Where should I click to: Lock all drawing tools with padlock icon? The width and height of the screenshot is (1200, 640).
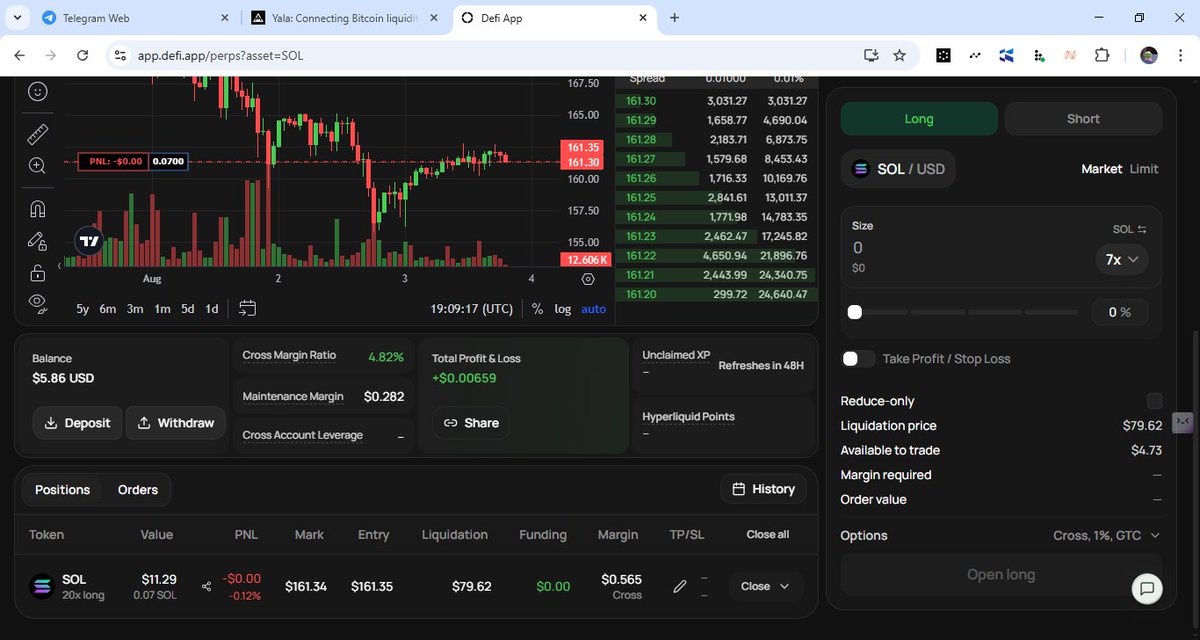37,272
